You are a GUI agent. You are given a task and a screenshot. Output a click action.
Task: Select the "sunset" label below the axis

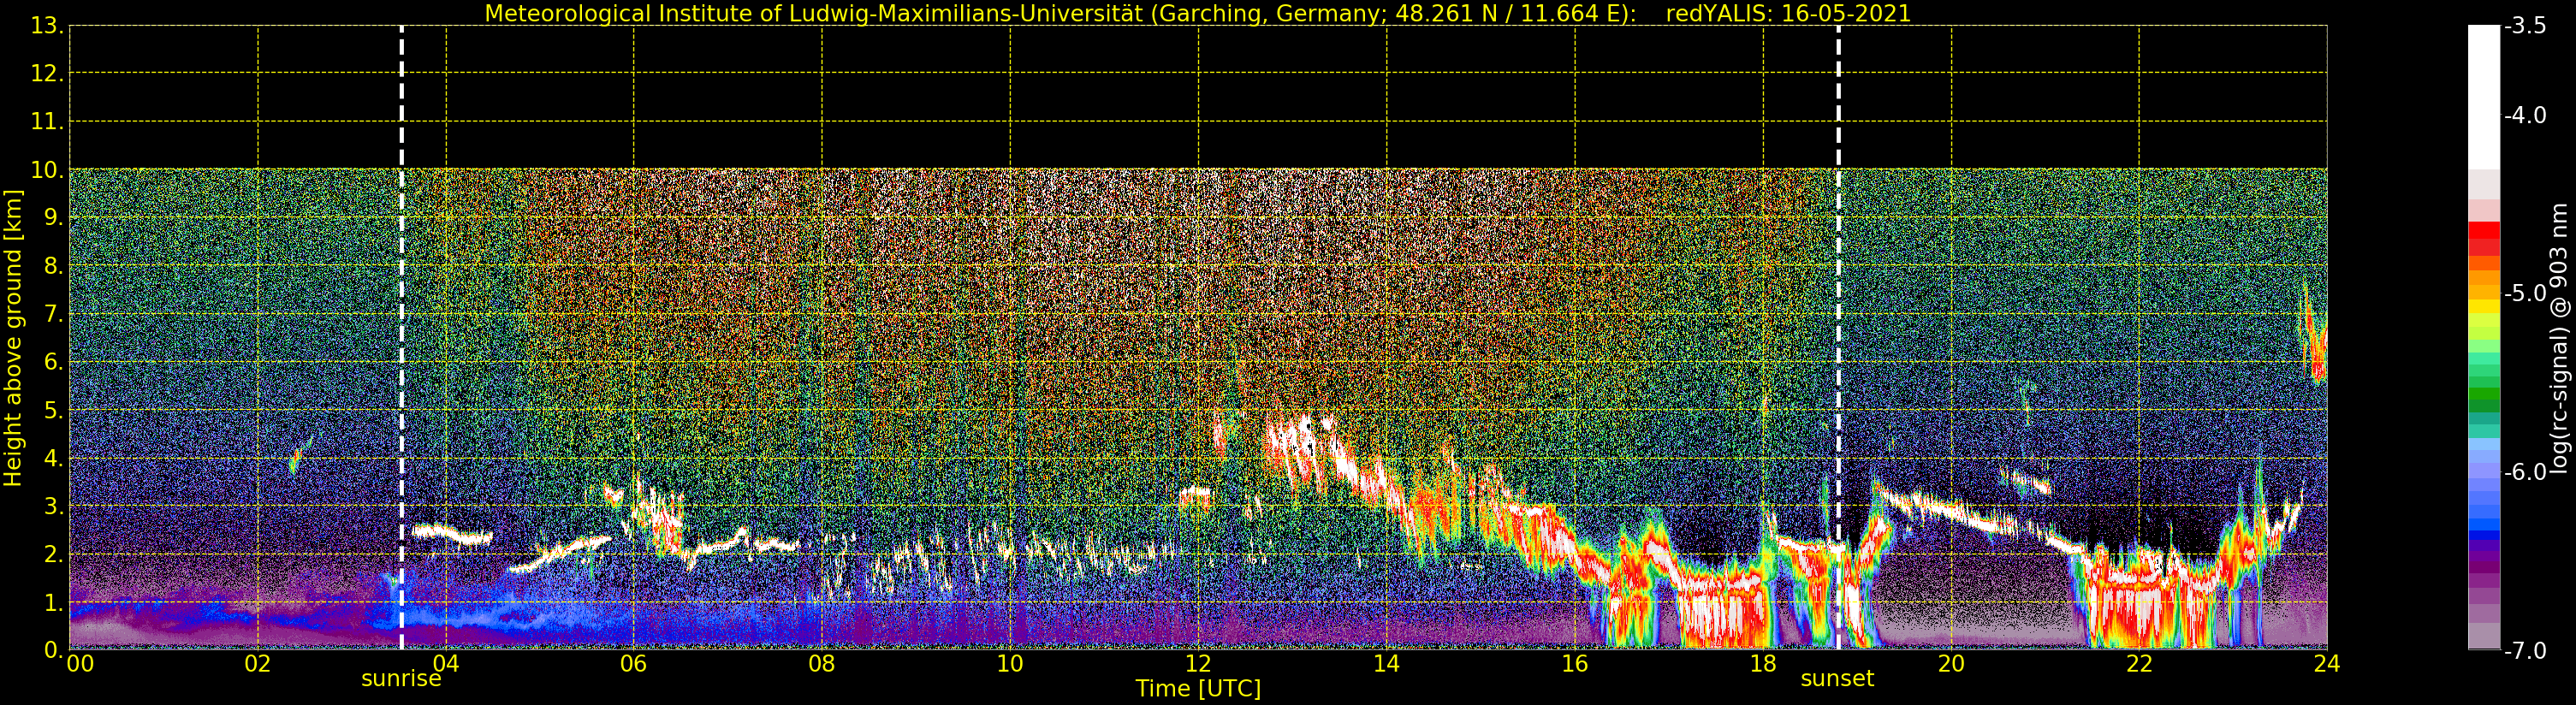pyautogui.click(x=1837, y=679)
